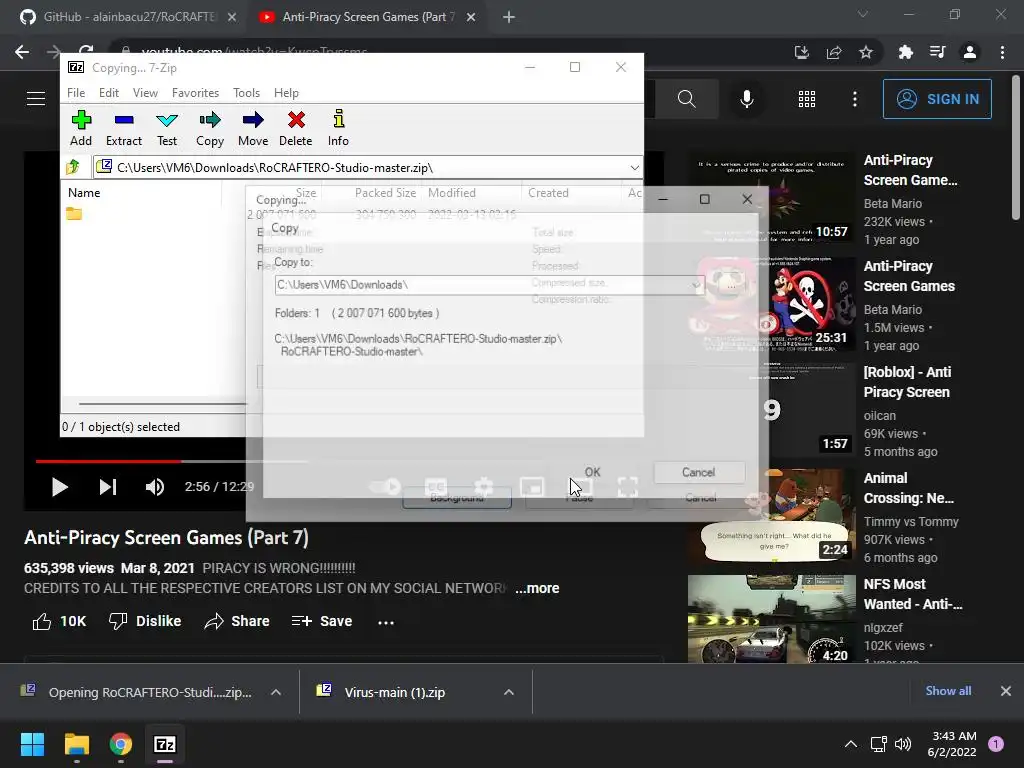Share the video
The height and width of the screenshot is (768, 1024).
(x=236, y=621)
